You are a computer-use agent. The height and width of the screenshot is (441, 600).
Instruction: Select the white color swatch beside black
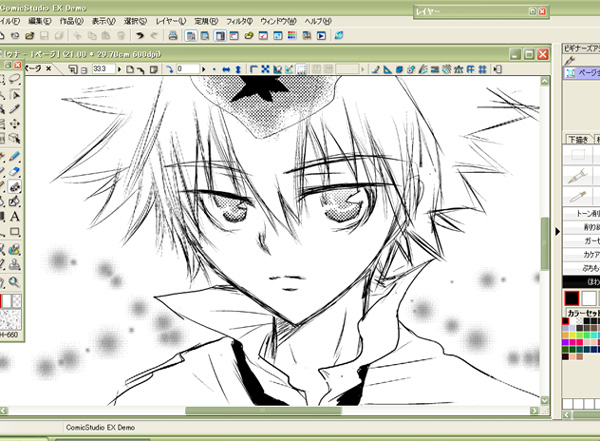589,298
